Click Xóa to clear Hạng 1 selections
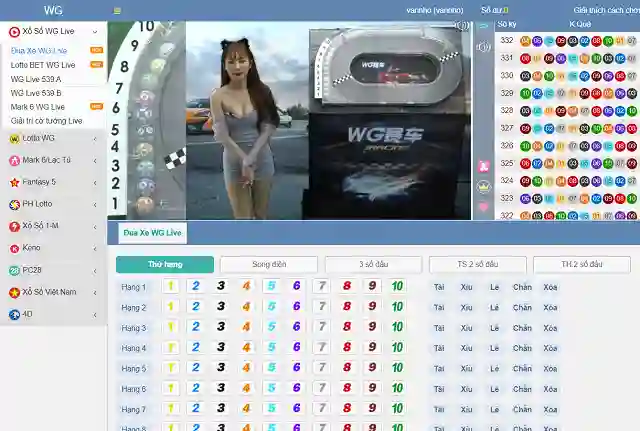The image size is (640, 431). 550,287
